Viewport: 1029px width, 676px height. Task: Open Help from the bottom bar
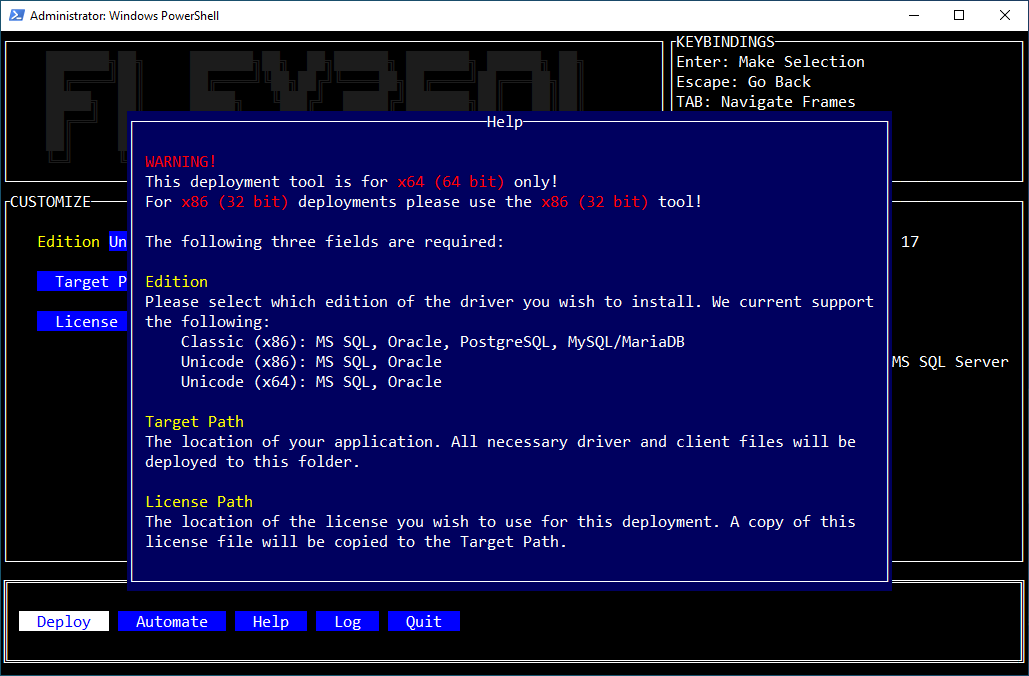(x=270, y=622)
